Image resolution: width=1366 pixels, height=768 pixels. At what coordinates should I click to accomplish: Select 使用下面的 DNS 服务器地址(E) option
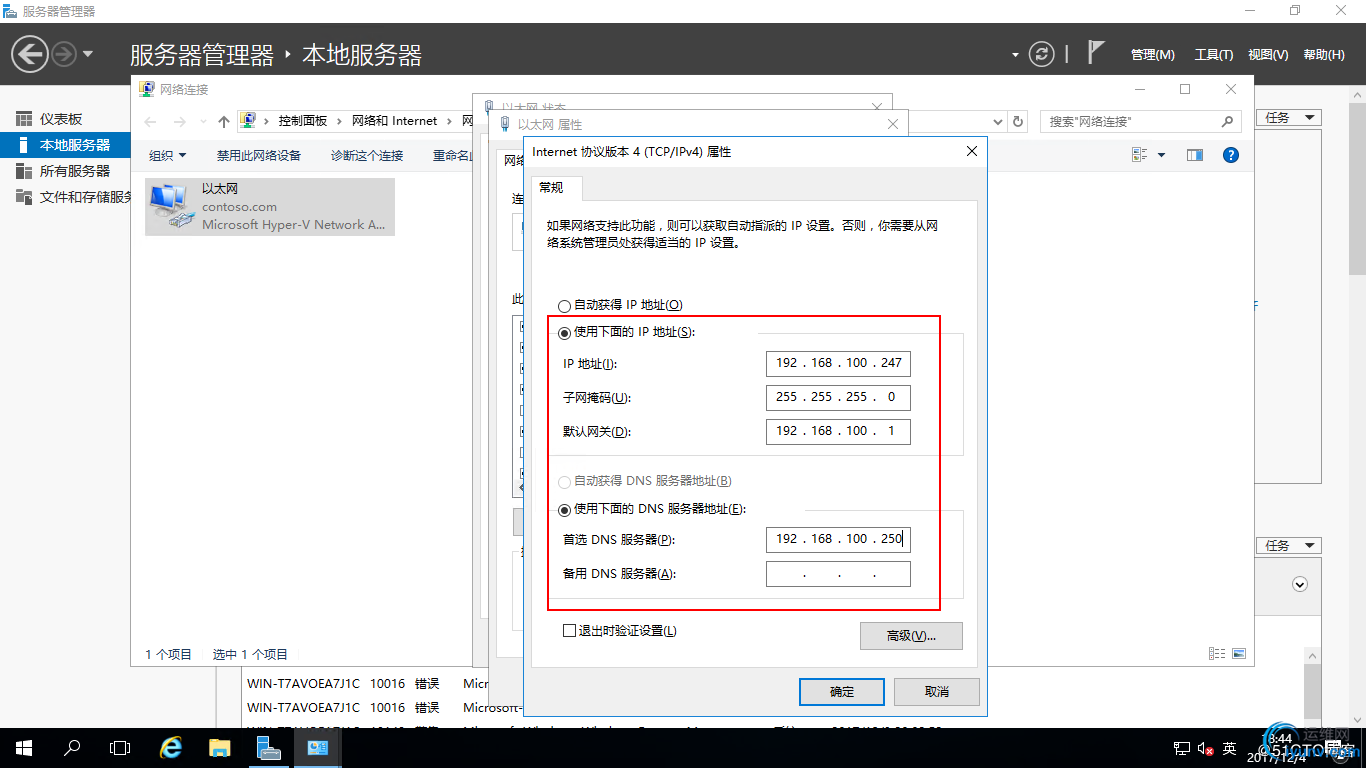point(564,509)
